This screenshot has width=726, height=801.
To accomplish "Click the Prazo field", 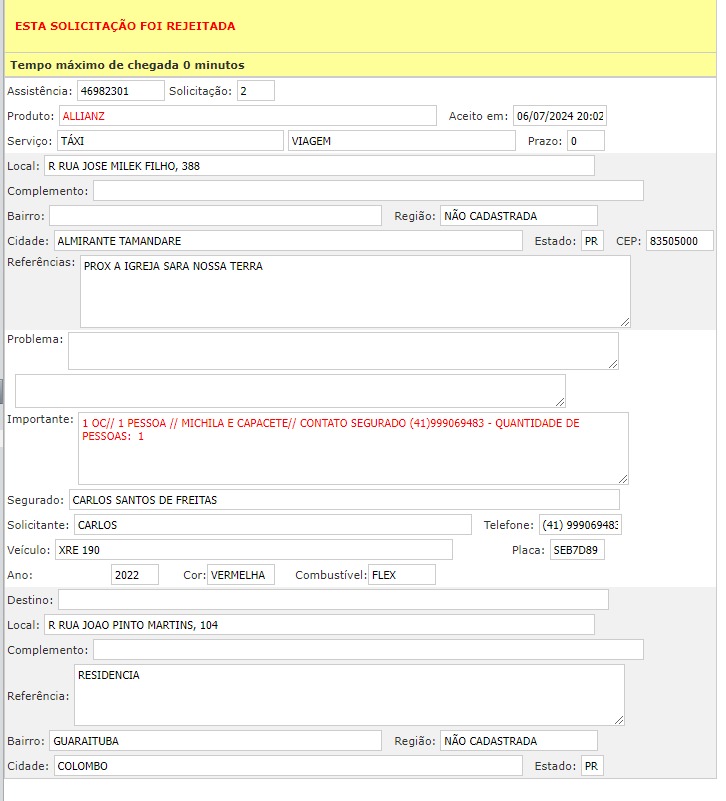I will click(x=586, y=141).
